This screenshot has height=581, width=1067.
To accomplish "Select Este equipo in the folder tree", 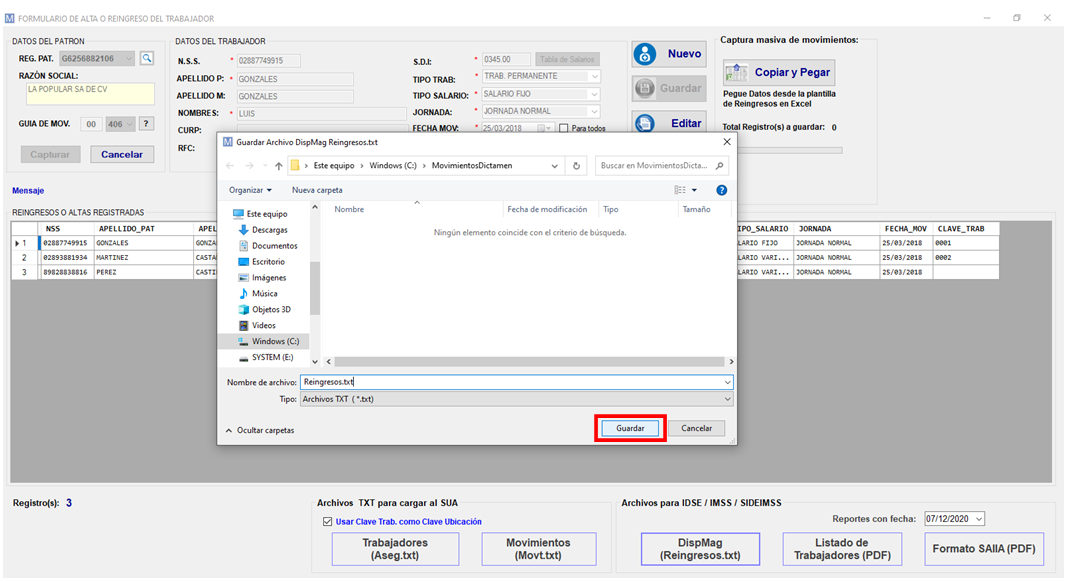I will click(260, 214).
